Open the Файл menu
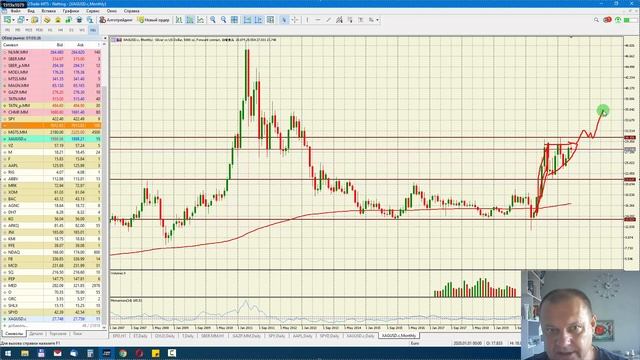Screen dimensions: 640x360 point(16,11)
